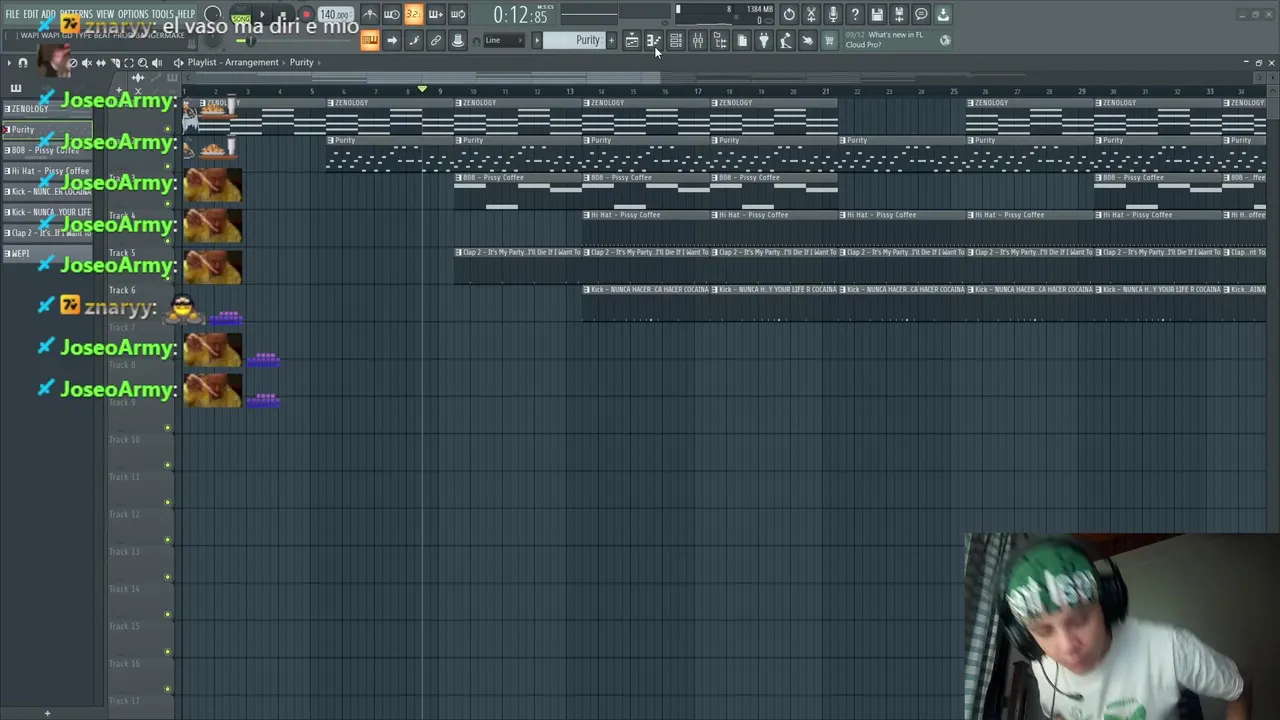The image size is (1280, 720).
Task: Open the VIEW menu
Action: coord(105,14)
